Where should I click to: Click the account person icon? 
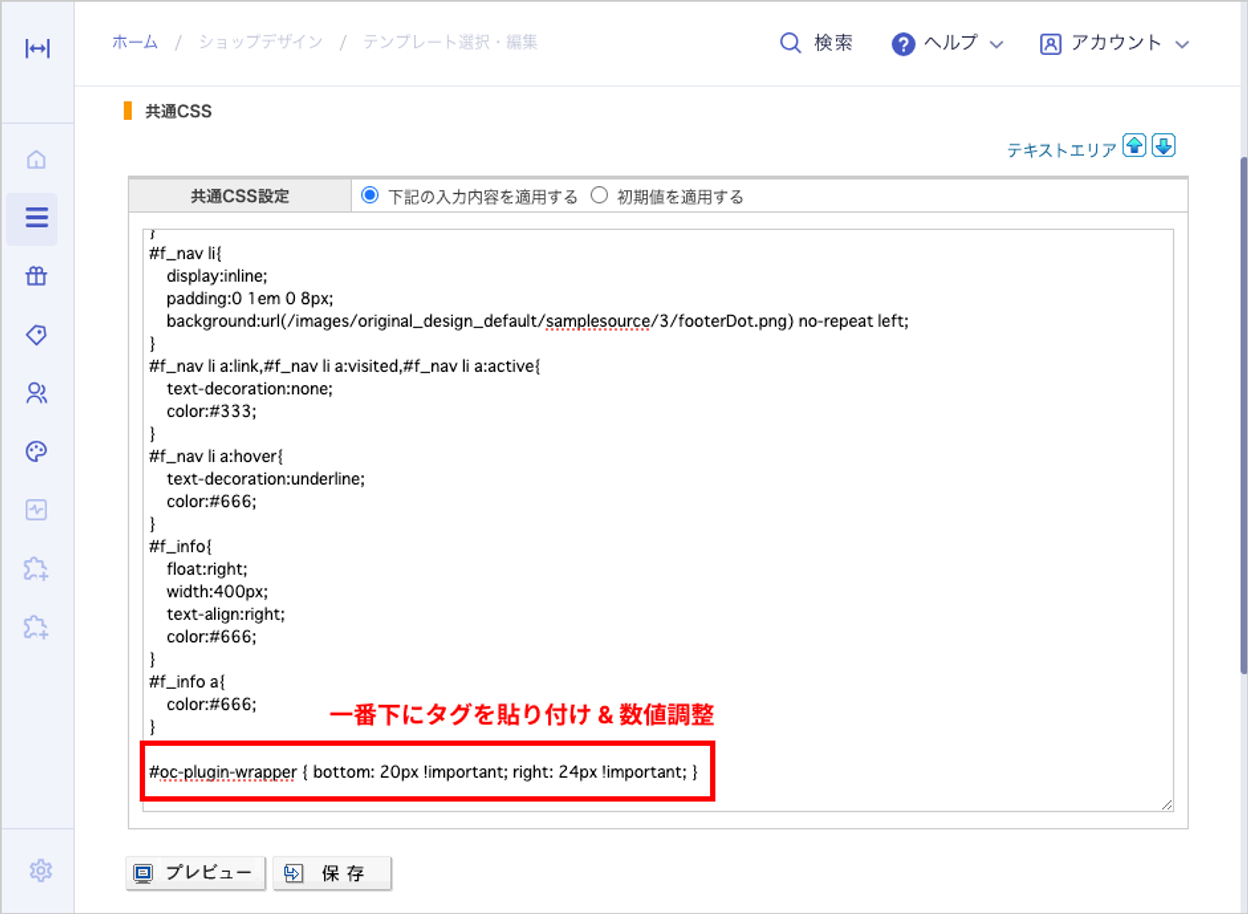pos(1050,44)
